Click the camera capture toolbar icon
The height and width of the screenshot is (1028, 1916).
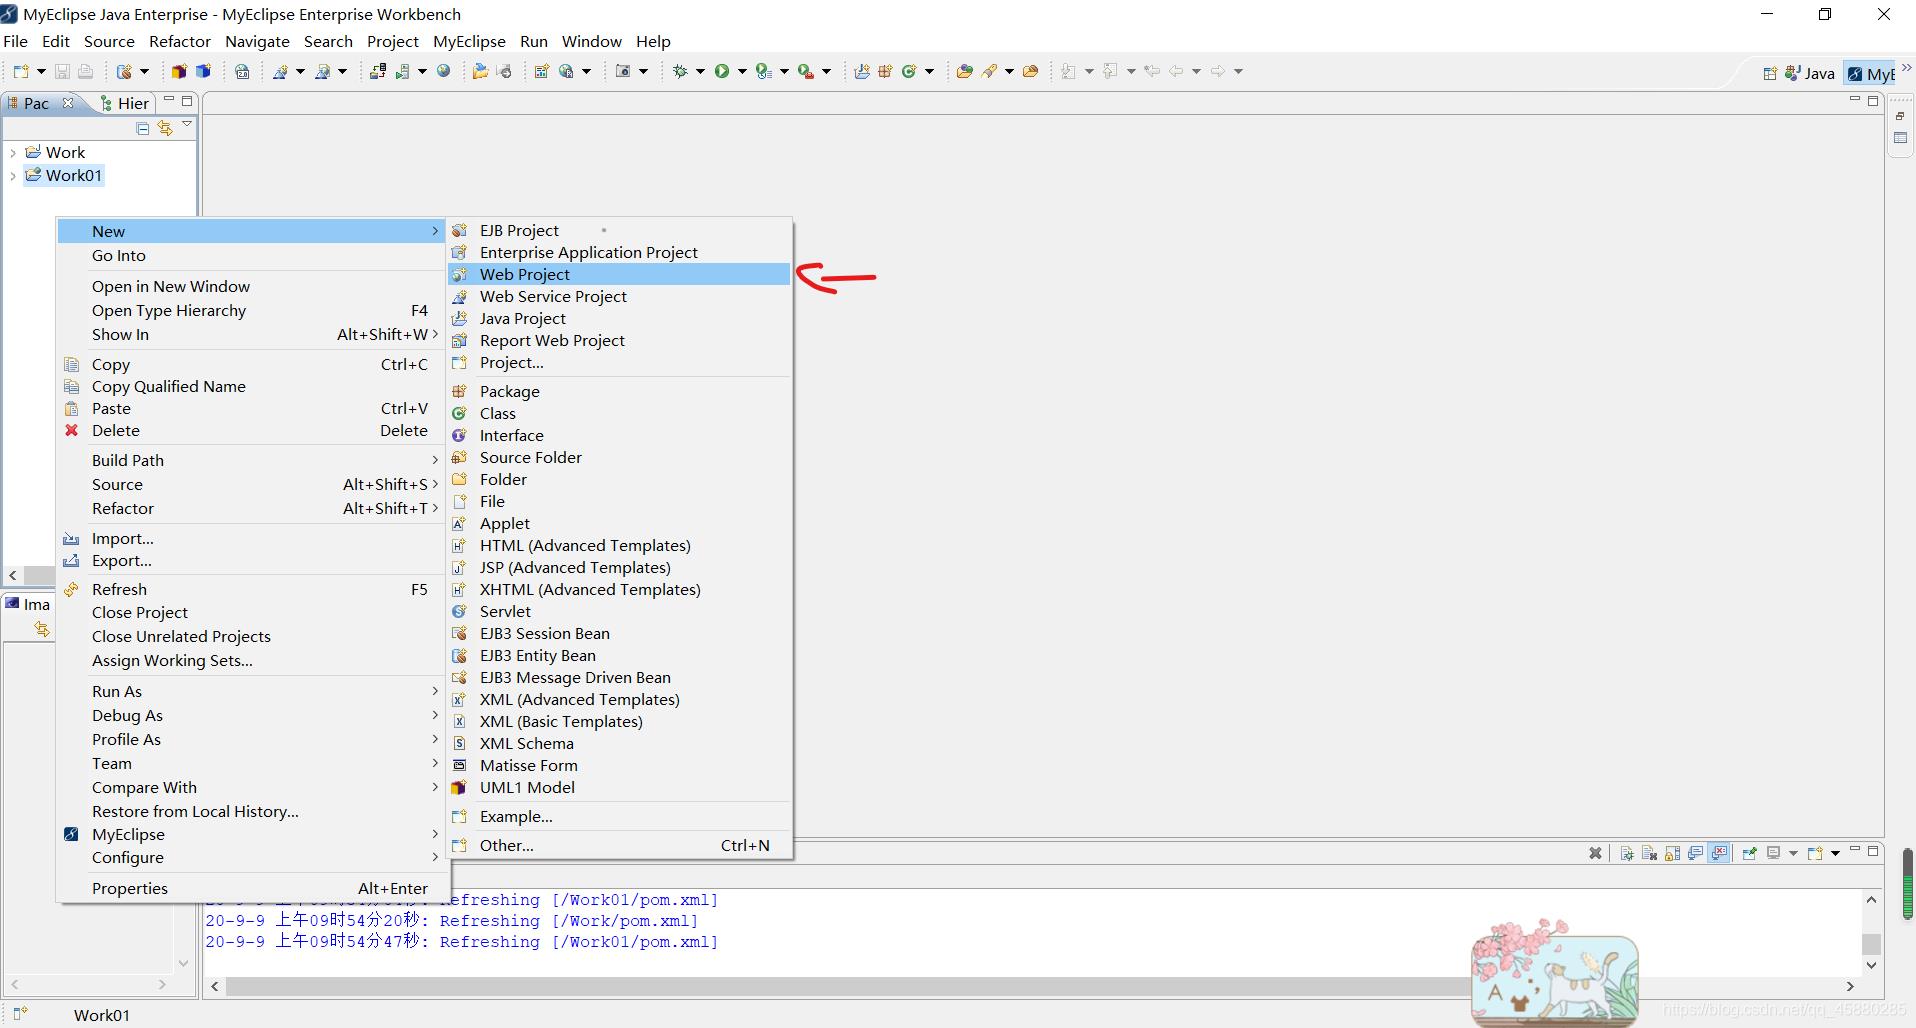(623, 71)
